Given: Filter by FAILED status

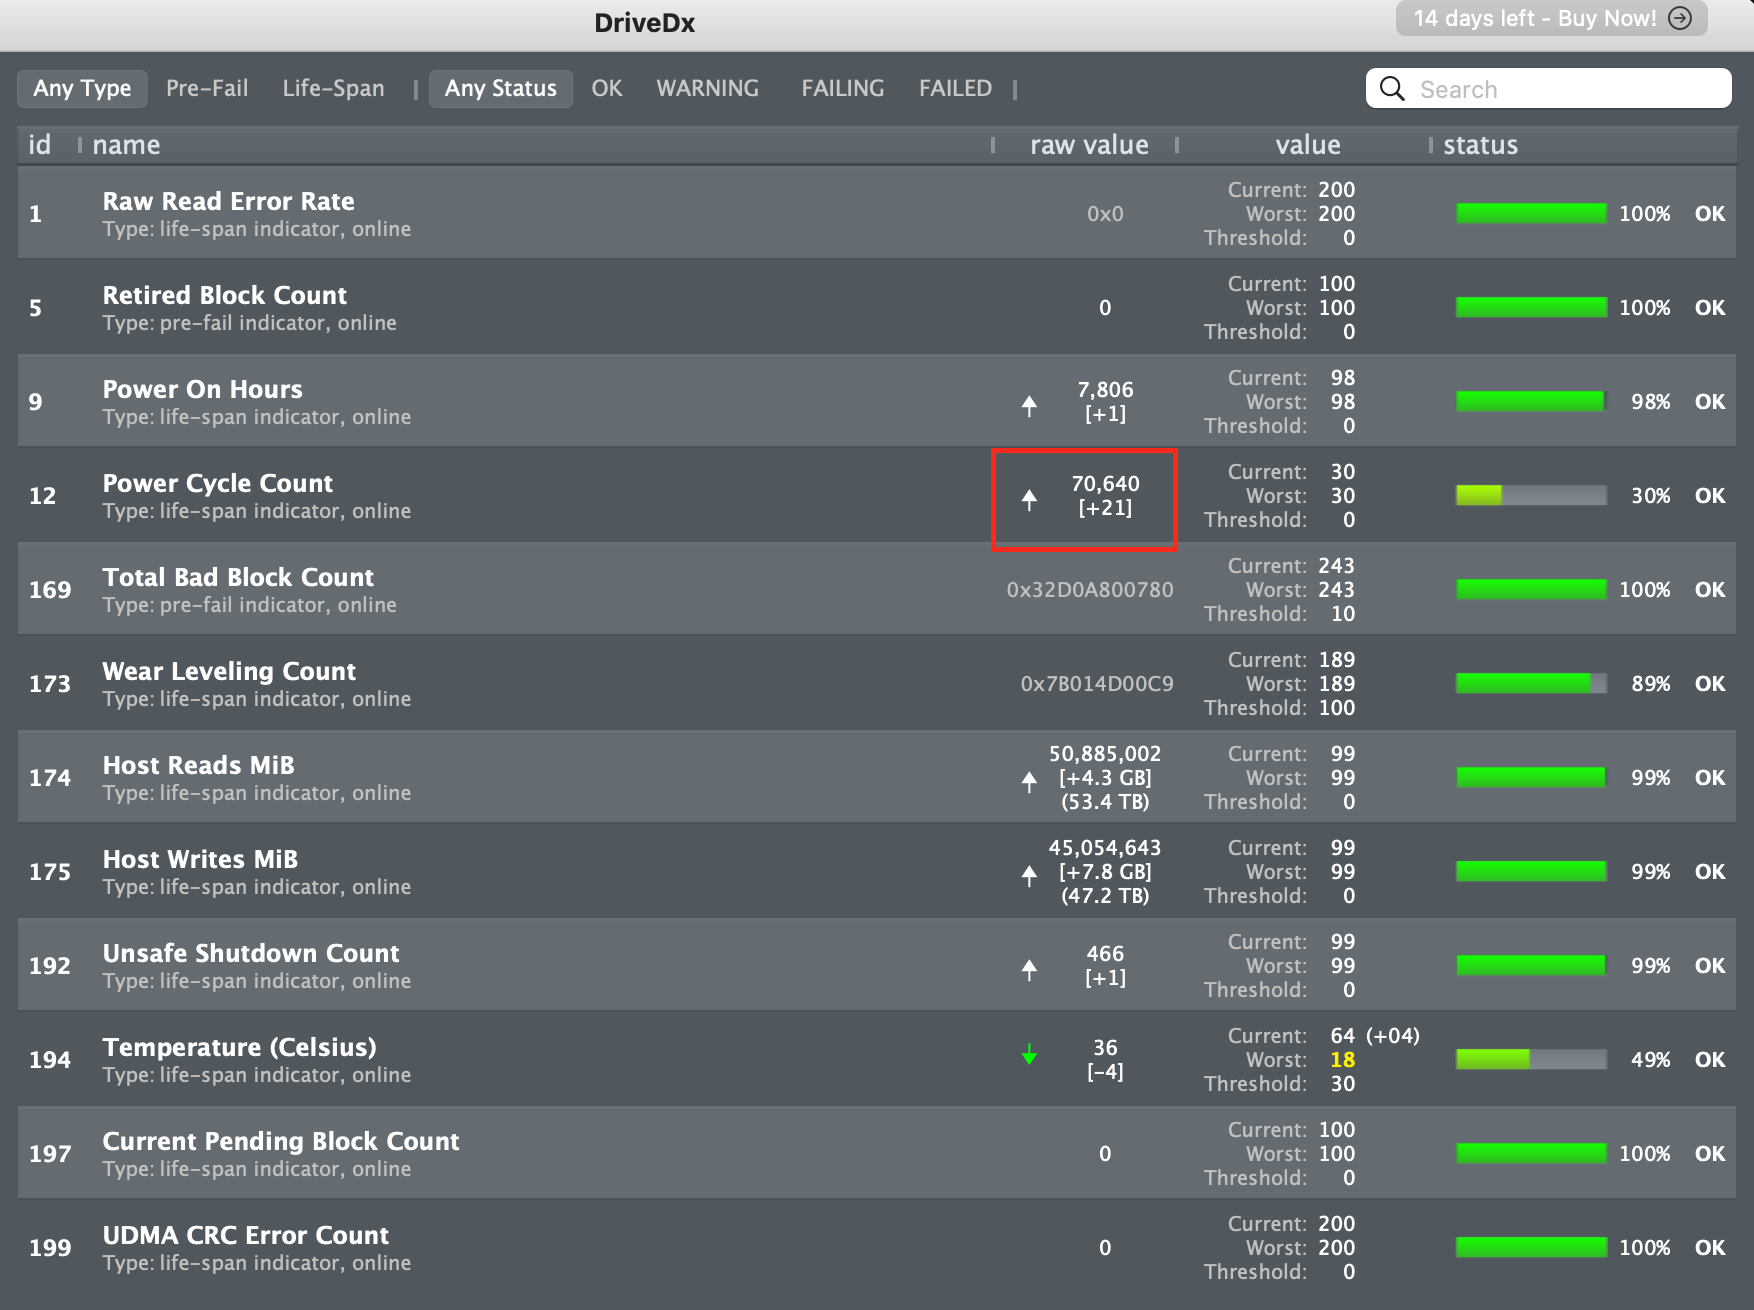Looking at the screenshot, I should [x=956, y=88].
